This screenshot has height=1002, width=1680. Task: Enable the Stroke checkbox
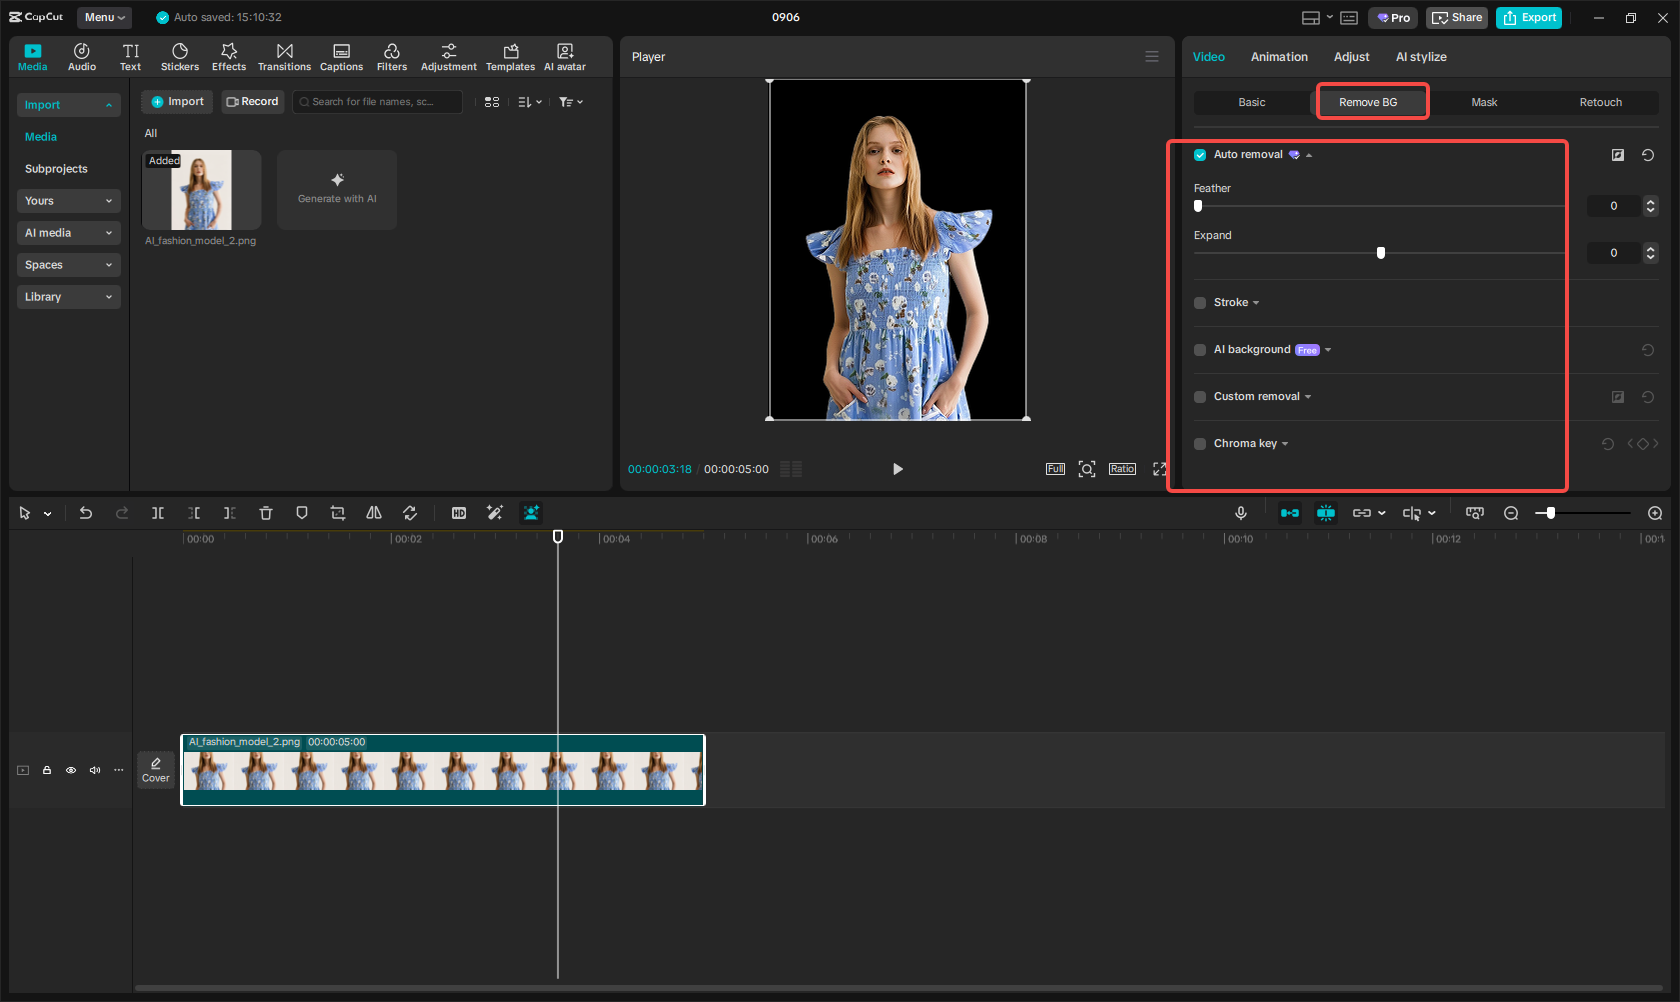tap(1200, 303)
